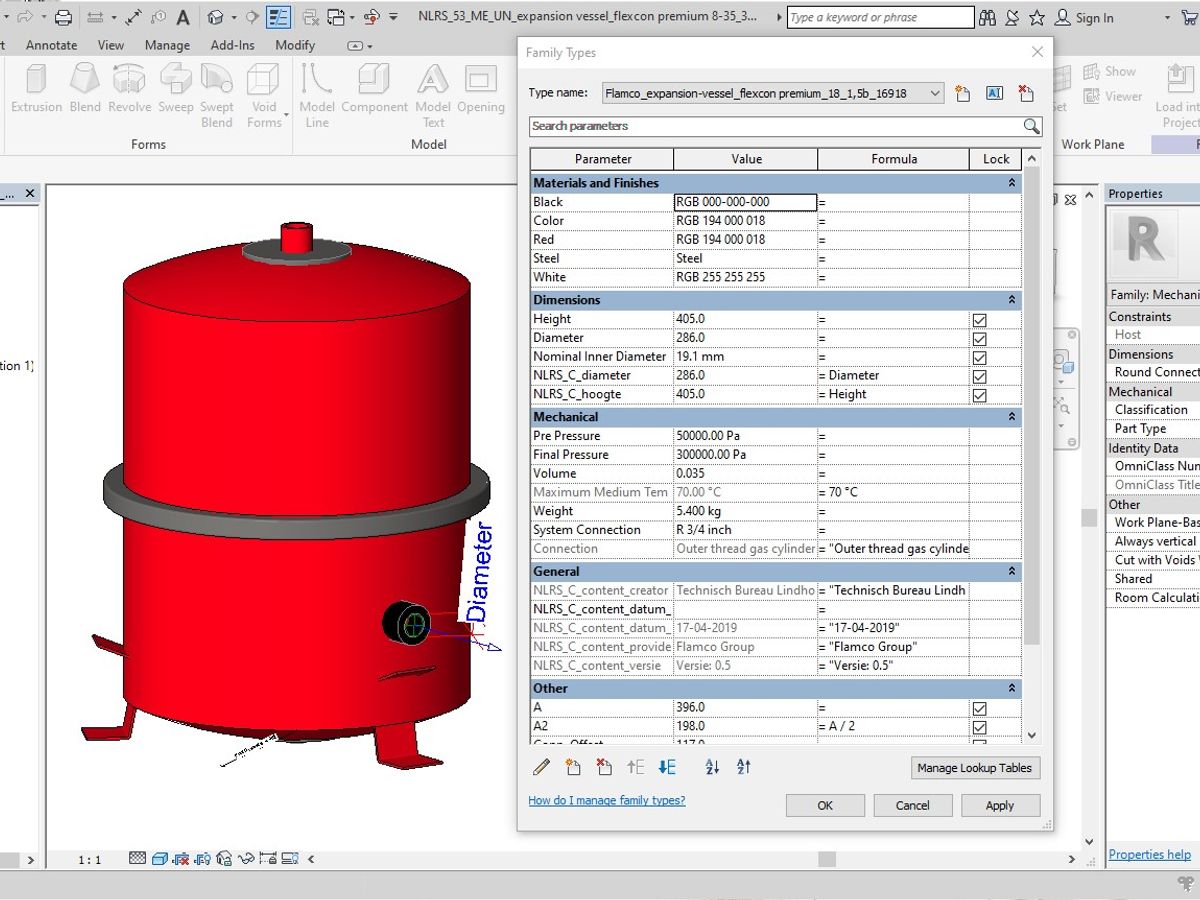Collapse the Mechanical parameter group
This screenshot has height=900, width=1200.
point(1011,417)
